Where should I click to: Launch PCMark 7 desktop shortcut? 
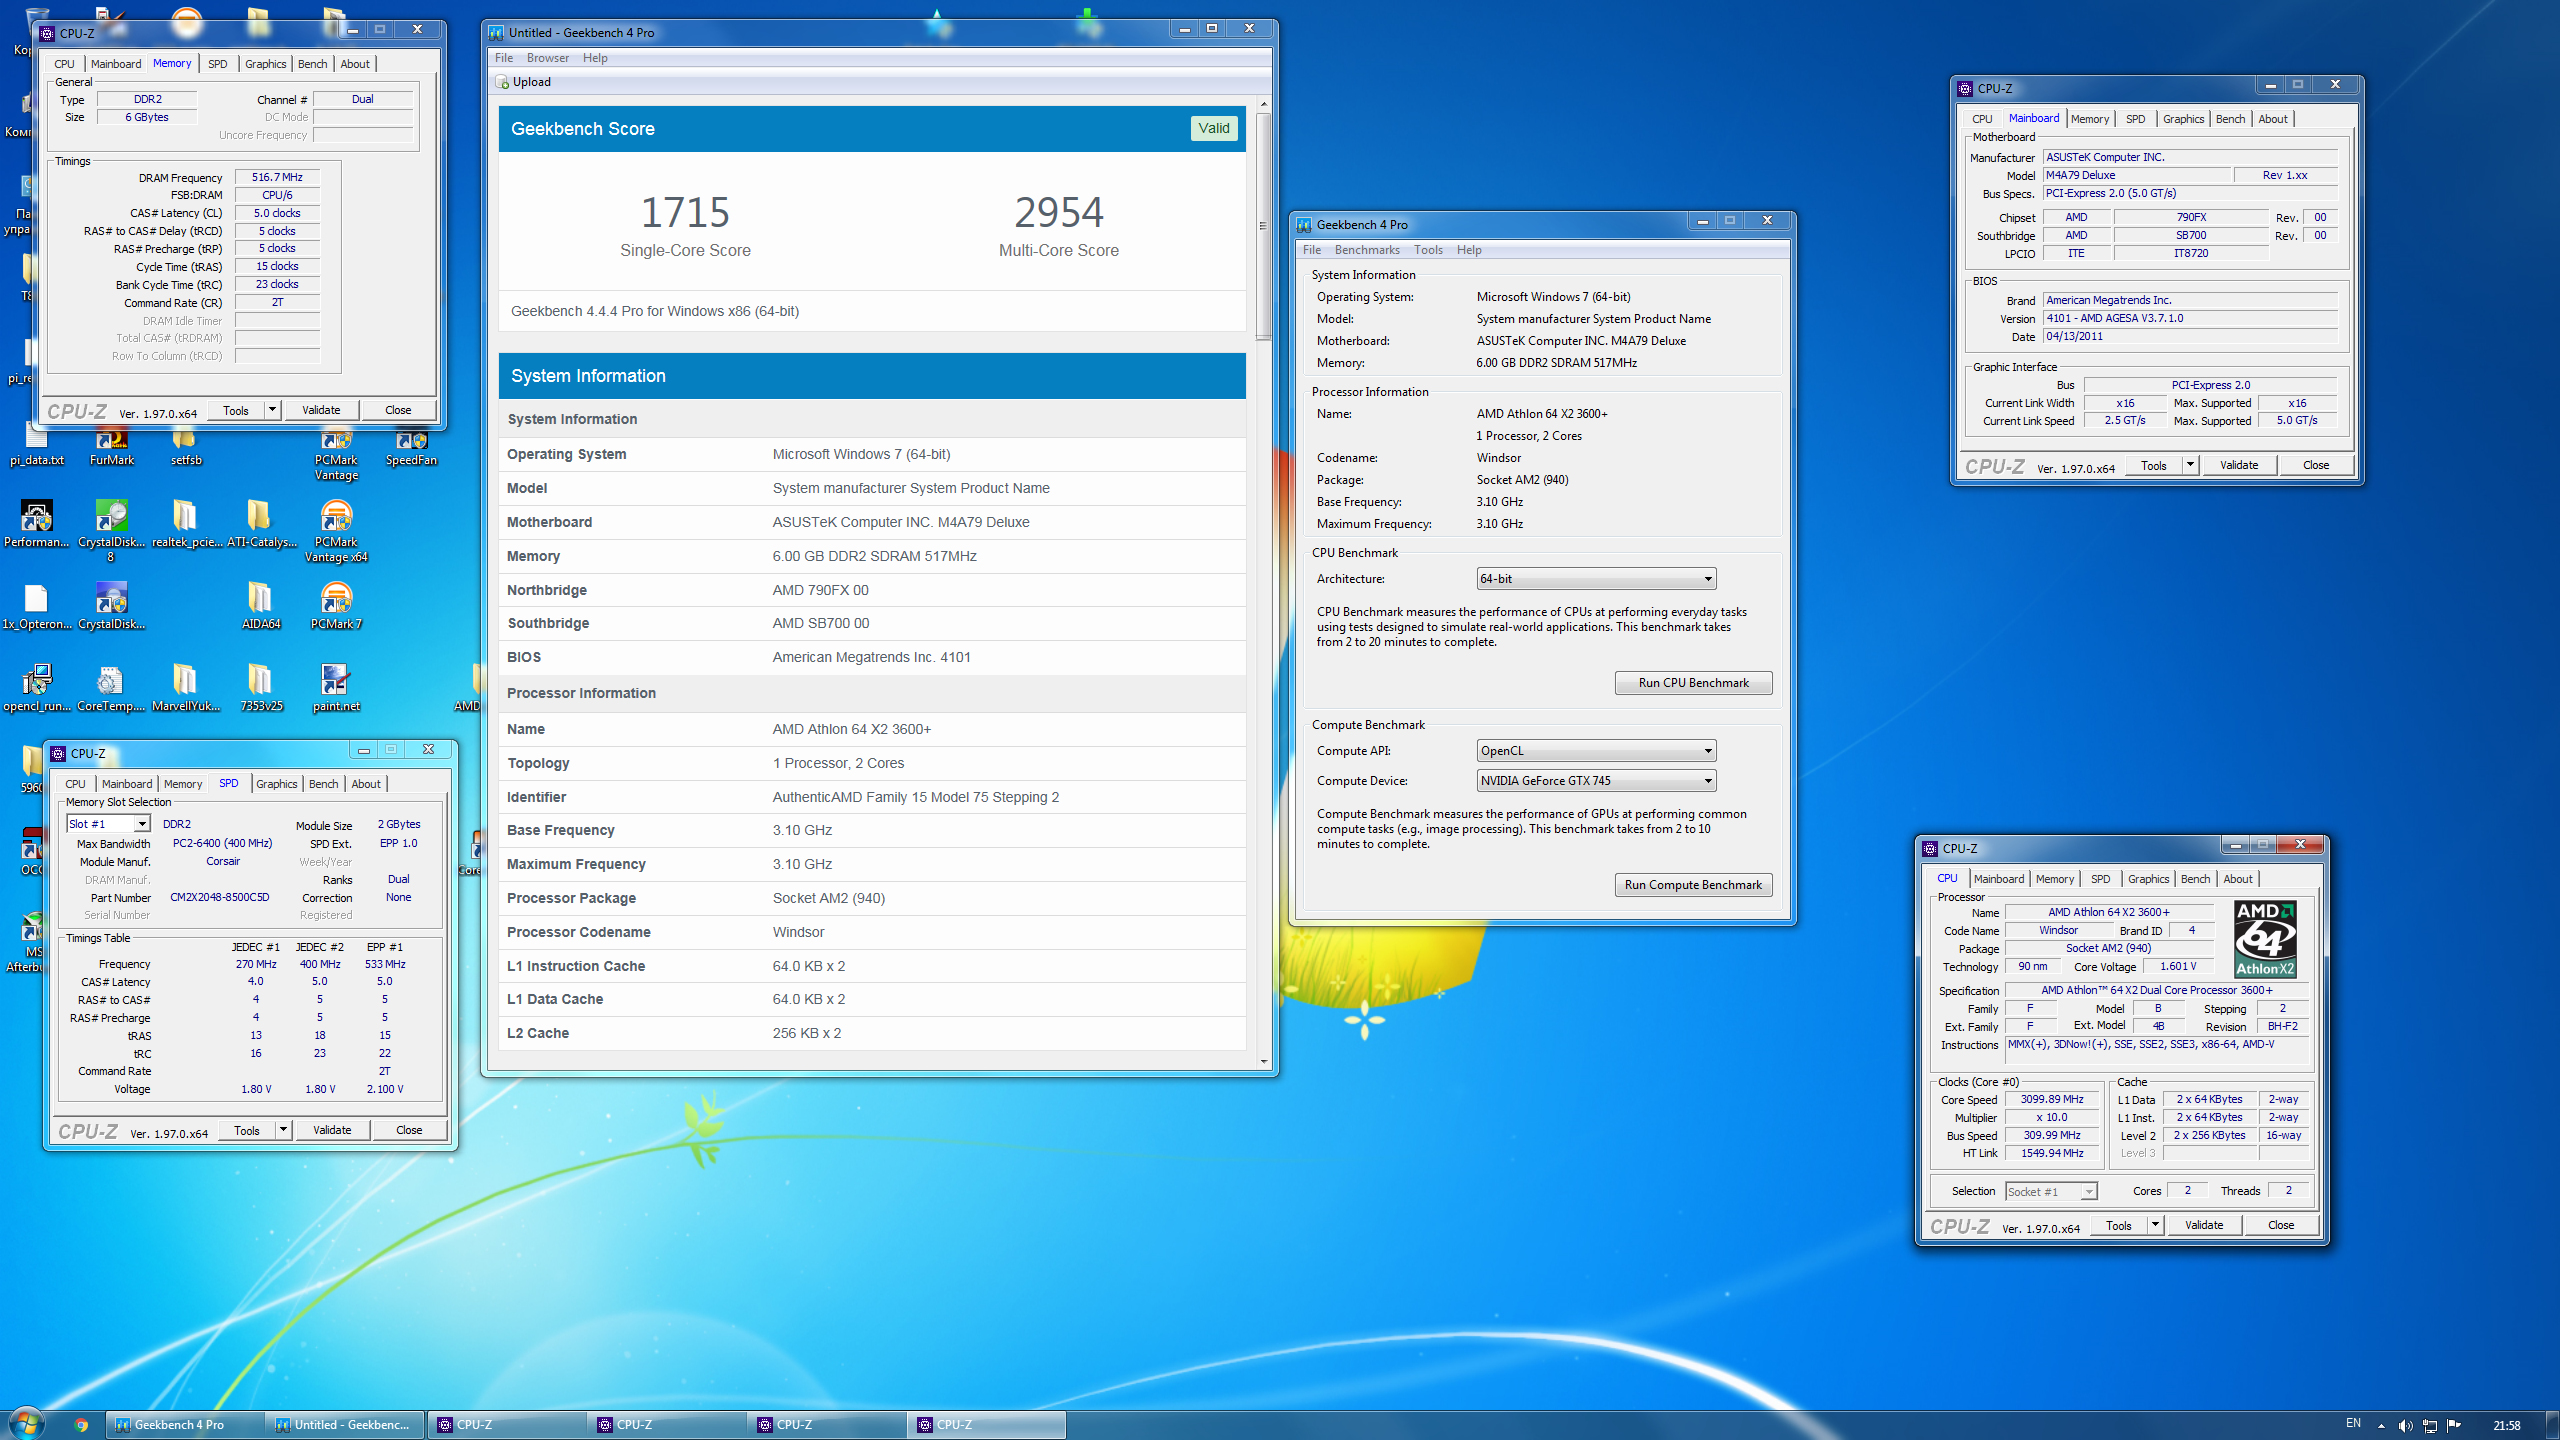pyautogui.click(x=336, y=606)
